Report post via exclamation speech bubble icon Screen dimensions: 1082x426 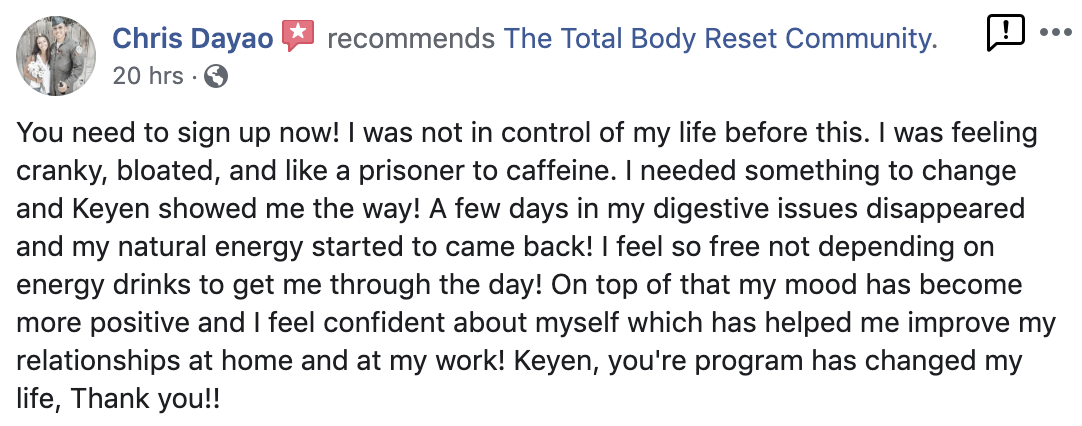point(1004,33)
